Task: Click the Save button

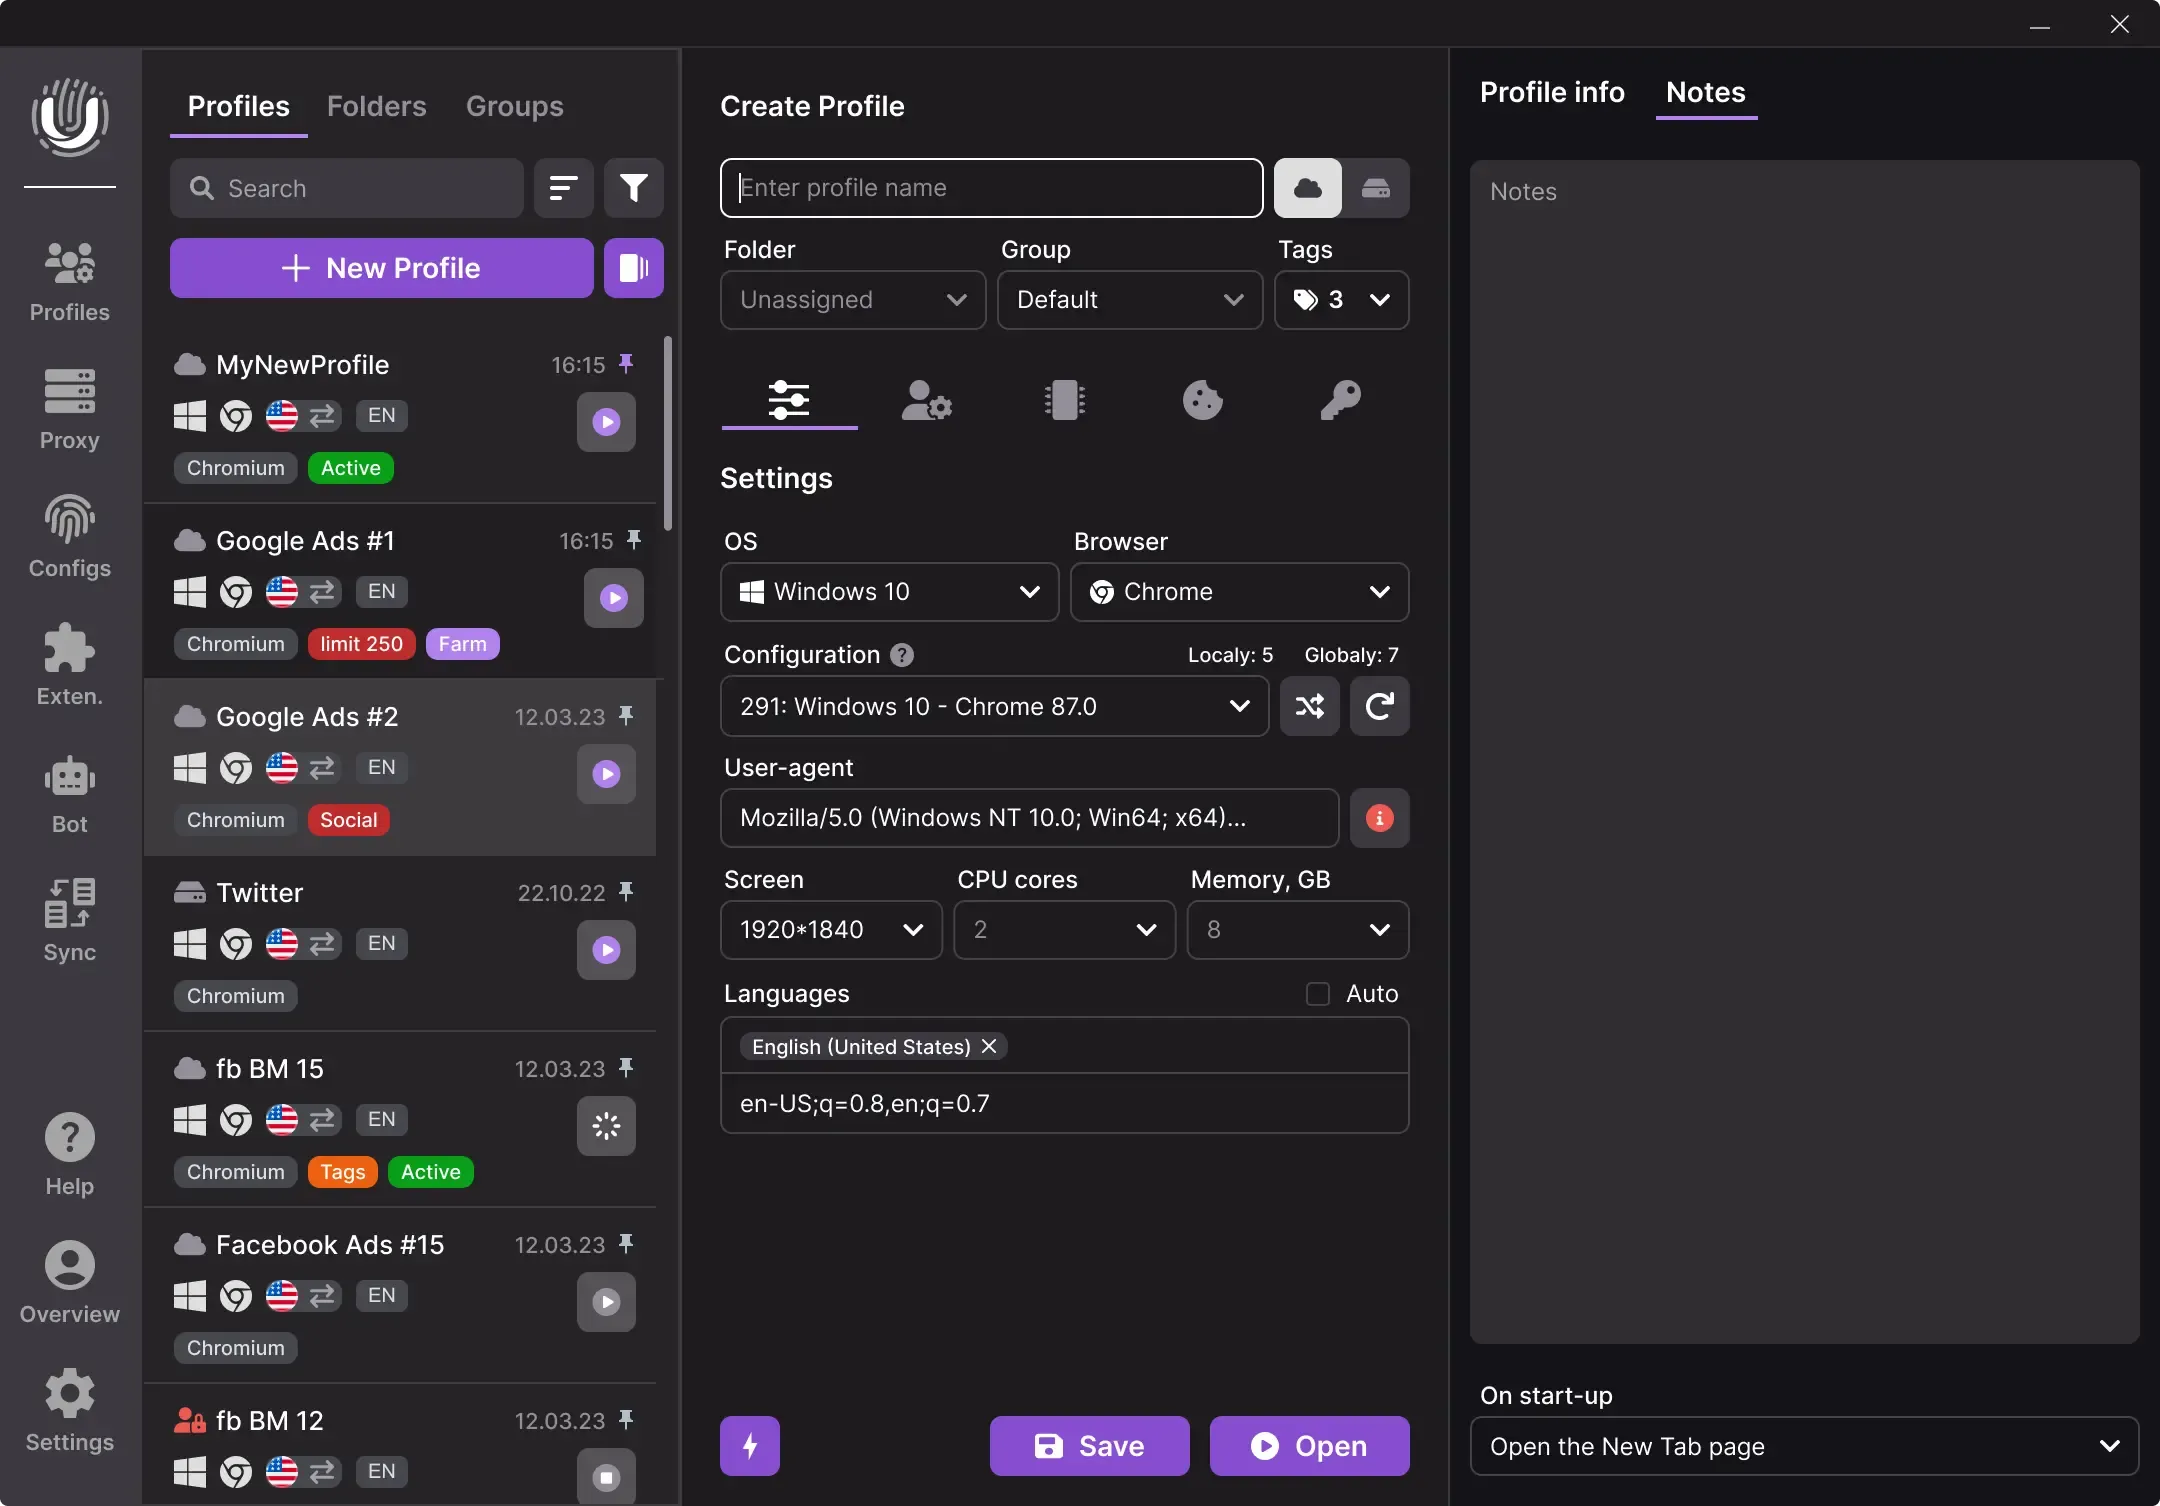Action: 1089,1446
